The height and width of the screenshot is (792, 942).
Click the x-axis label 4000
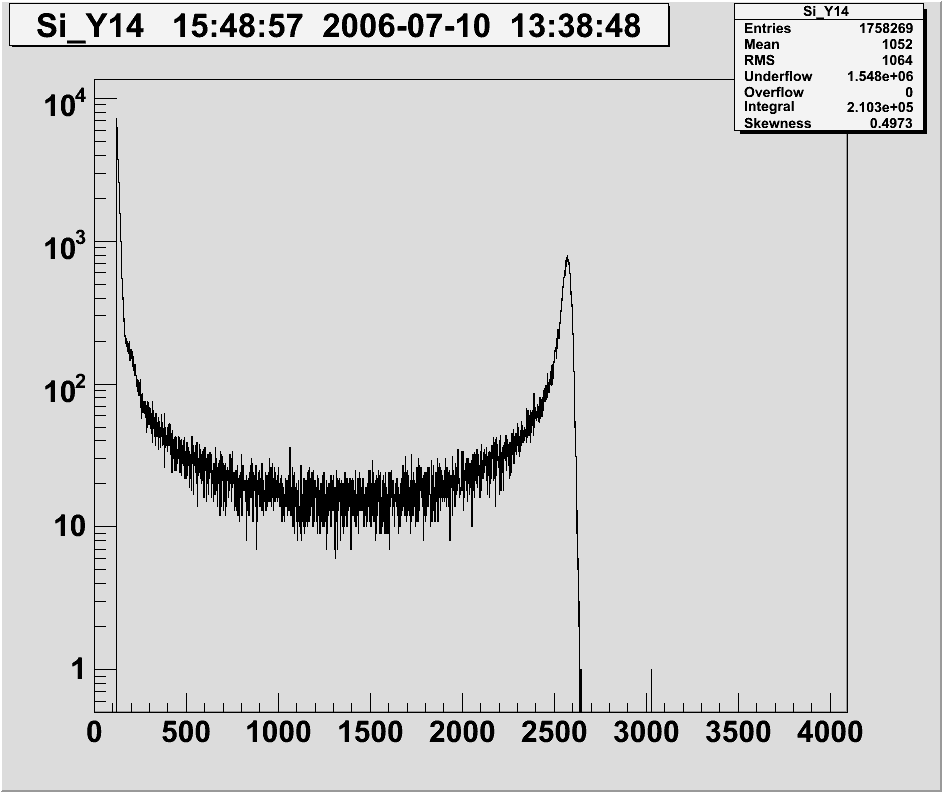point(830,733)
